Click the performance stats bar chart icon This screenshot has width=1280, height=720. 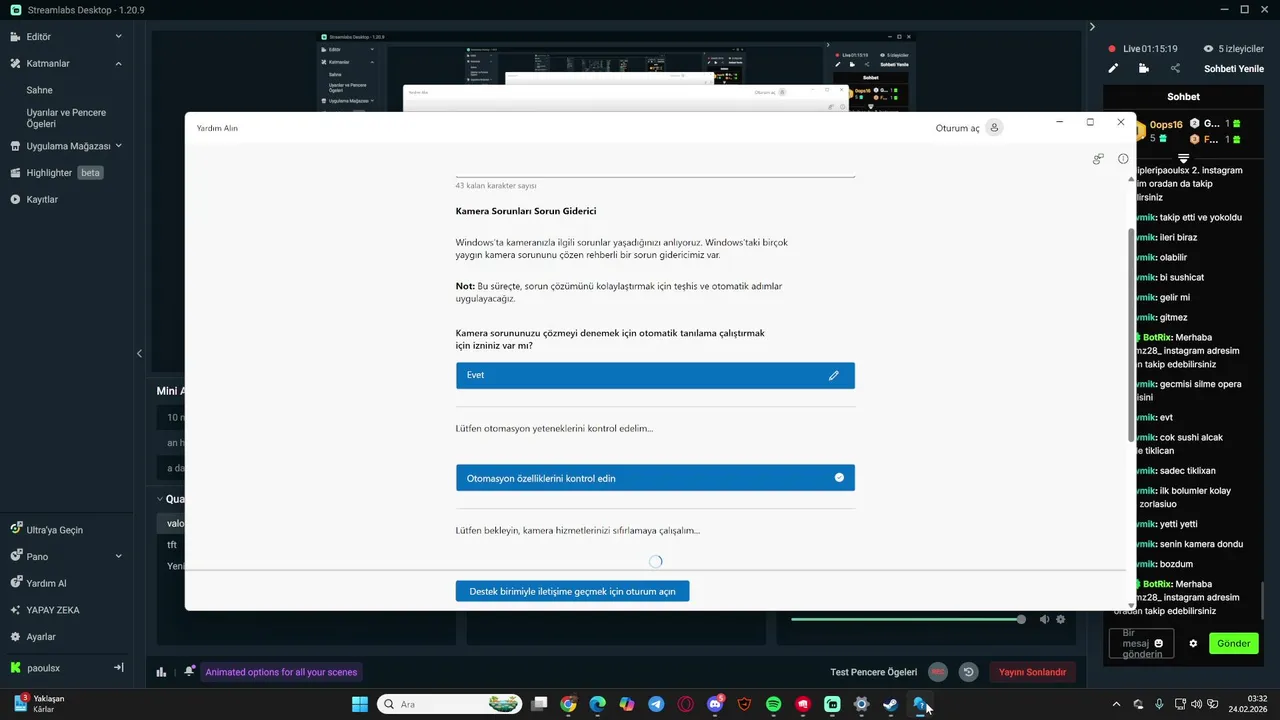click(161, 672)
